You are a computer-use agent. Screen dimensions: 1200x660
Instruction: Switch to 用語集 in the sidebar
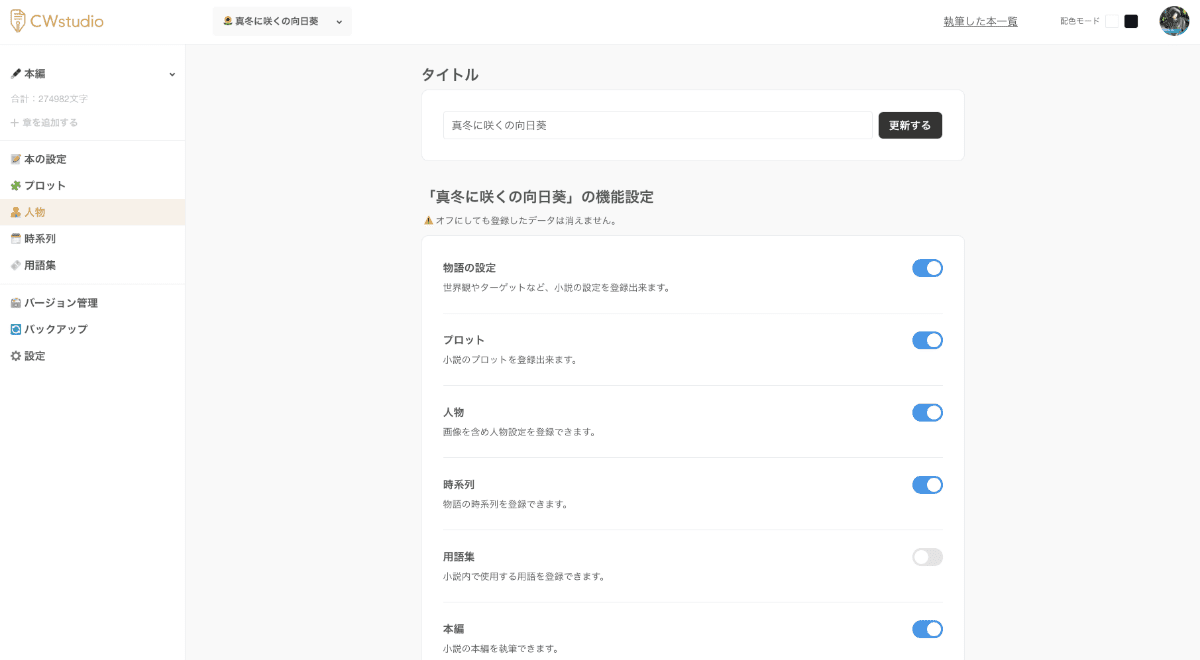coord(40,265)
